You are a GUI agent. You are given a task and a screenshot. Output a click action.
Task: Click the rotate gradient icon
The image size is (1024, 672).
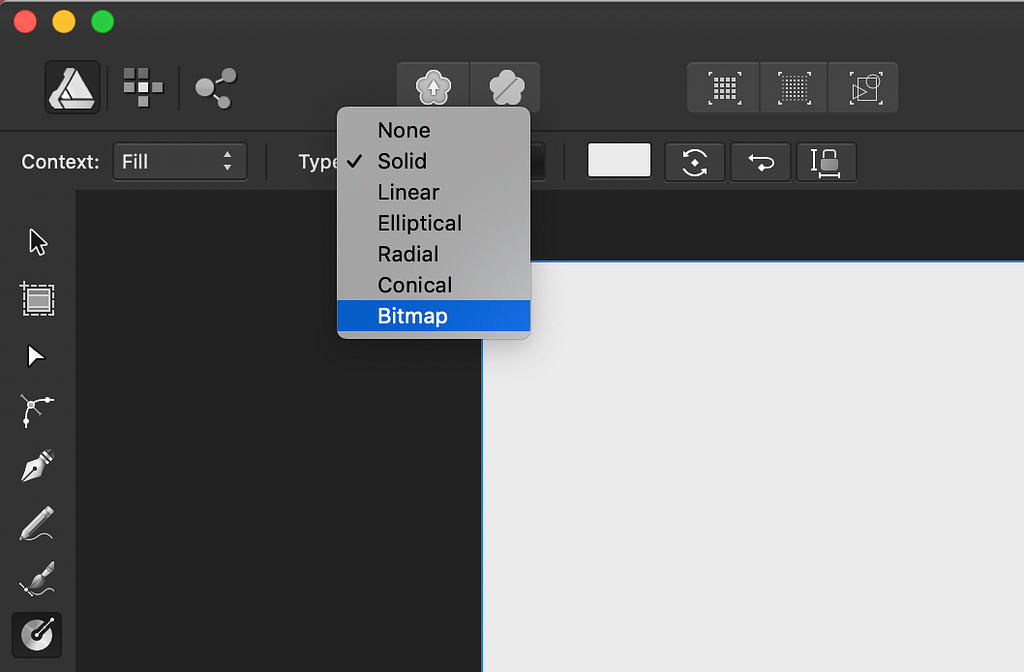pyautogui.click(x=695, y=162)
